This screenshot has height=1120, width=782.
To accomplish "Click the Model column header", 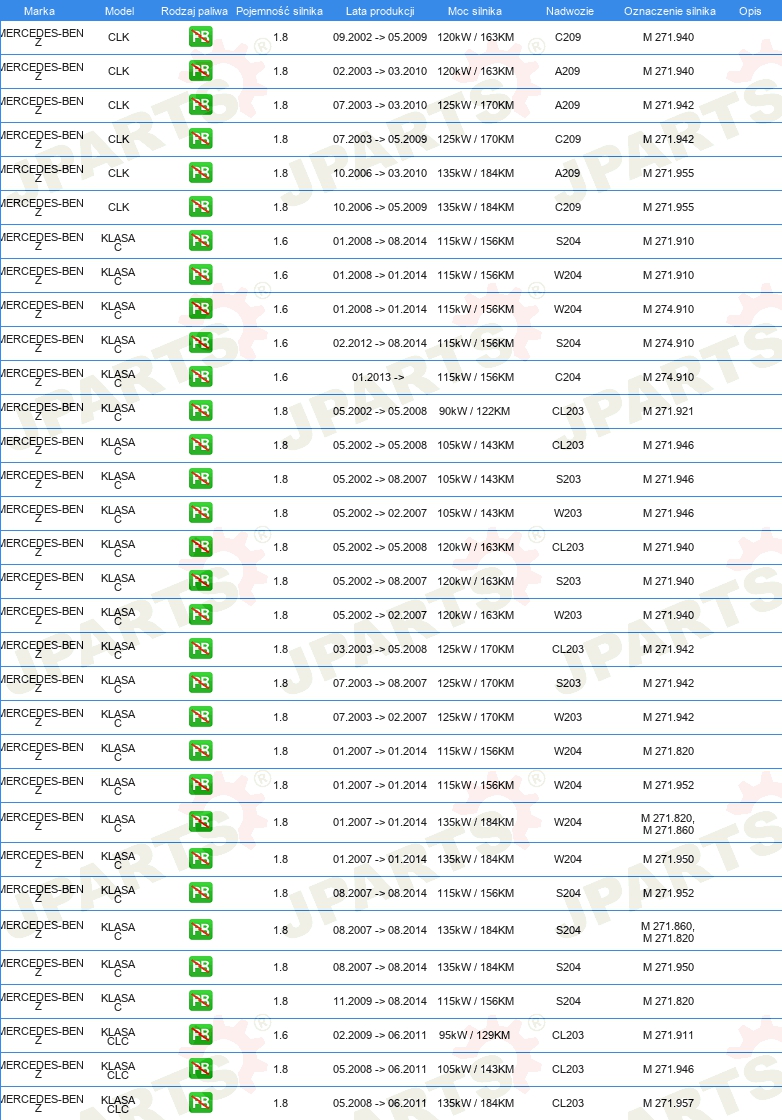I will pyautogui.click(x=119, y=11).
